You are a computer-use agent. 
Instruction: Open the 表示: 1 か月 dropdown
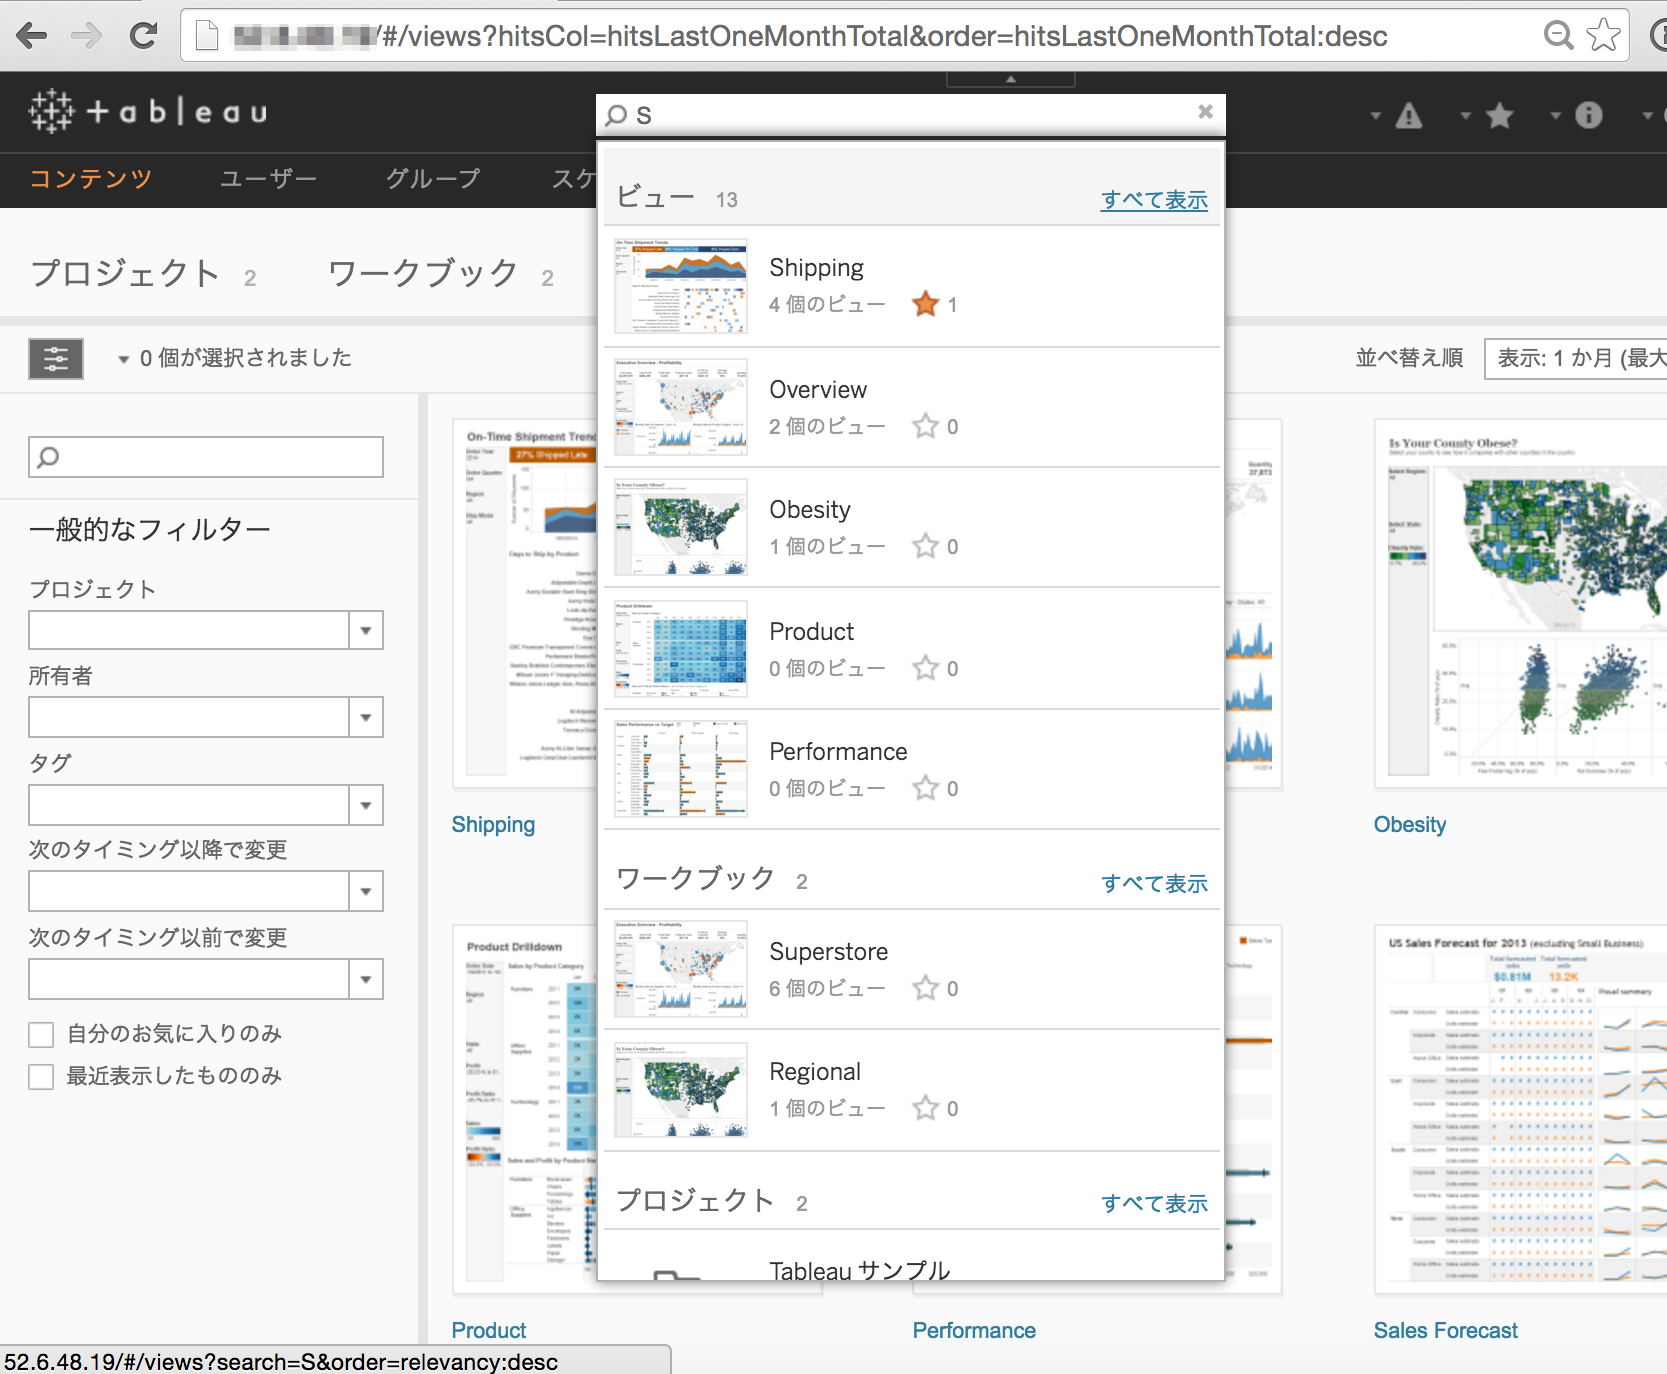tap(1573, 358)
